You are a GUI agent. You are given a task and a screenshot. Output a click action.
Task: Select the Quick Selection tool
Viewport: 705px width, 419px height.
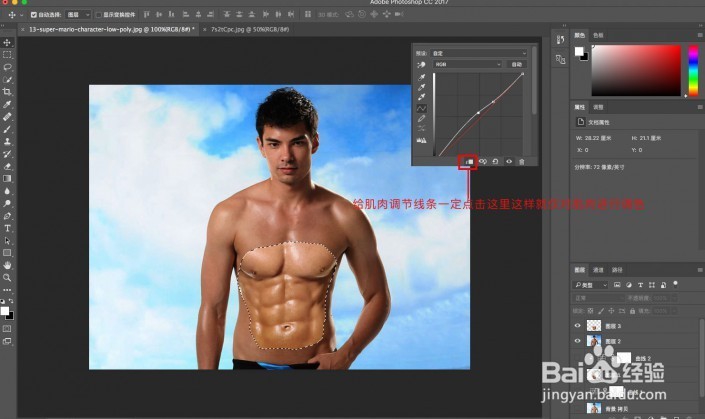(x=7, y=80)
